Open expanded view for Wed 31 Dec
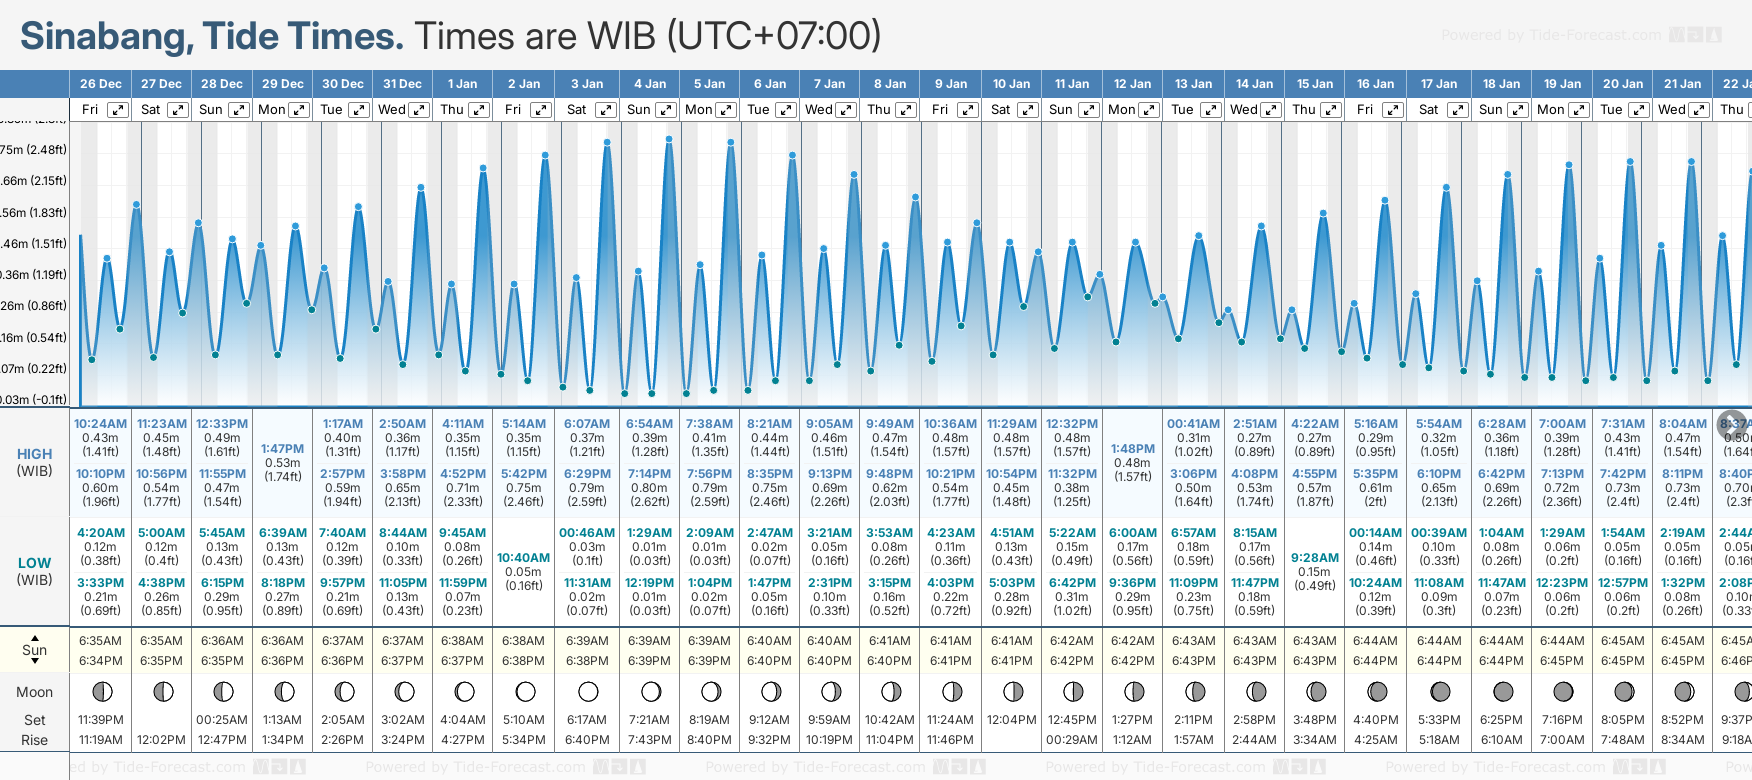1752x780 pixels. [419, 110]
